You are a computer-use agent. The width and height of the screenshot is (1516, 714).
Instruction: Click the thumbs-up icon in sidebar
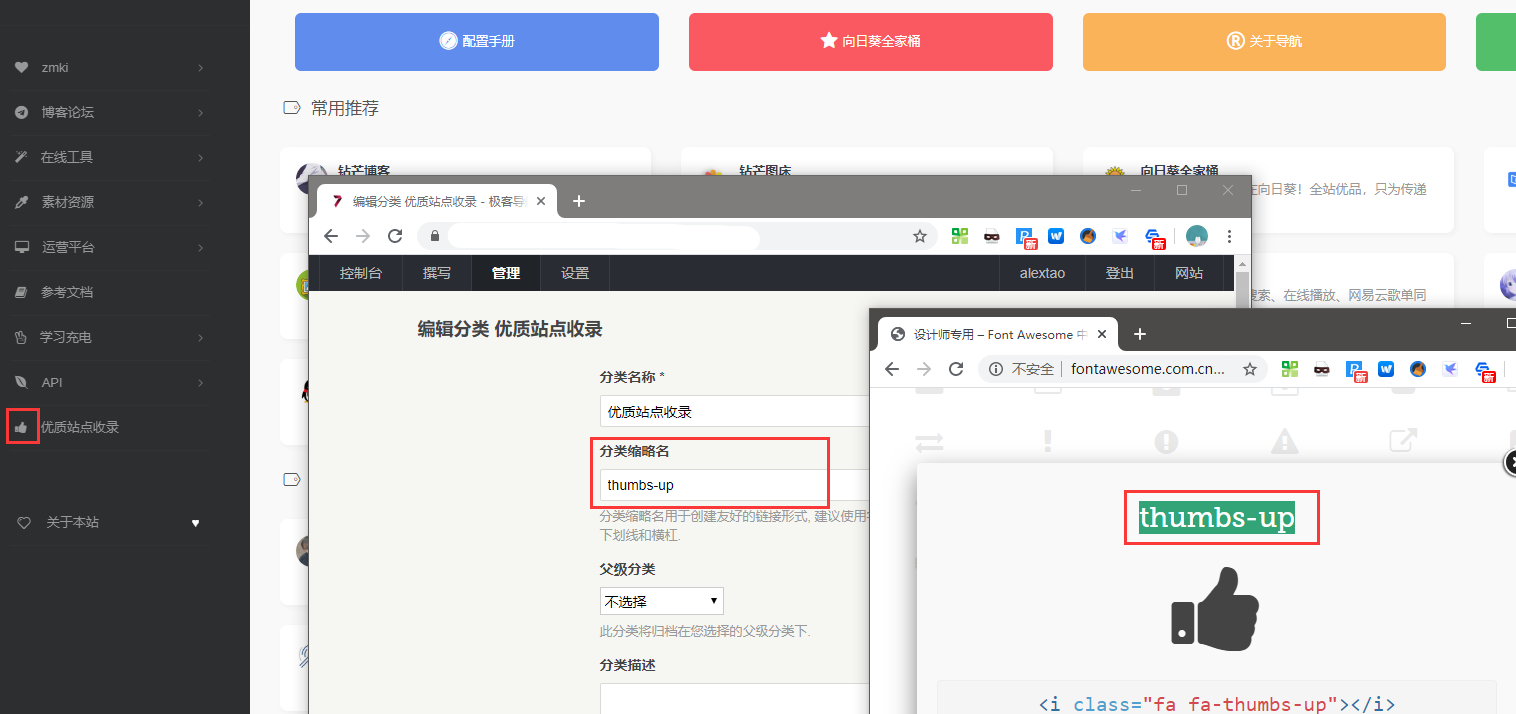click(x=21, y=427)
